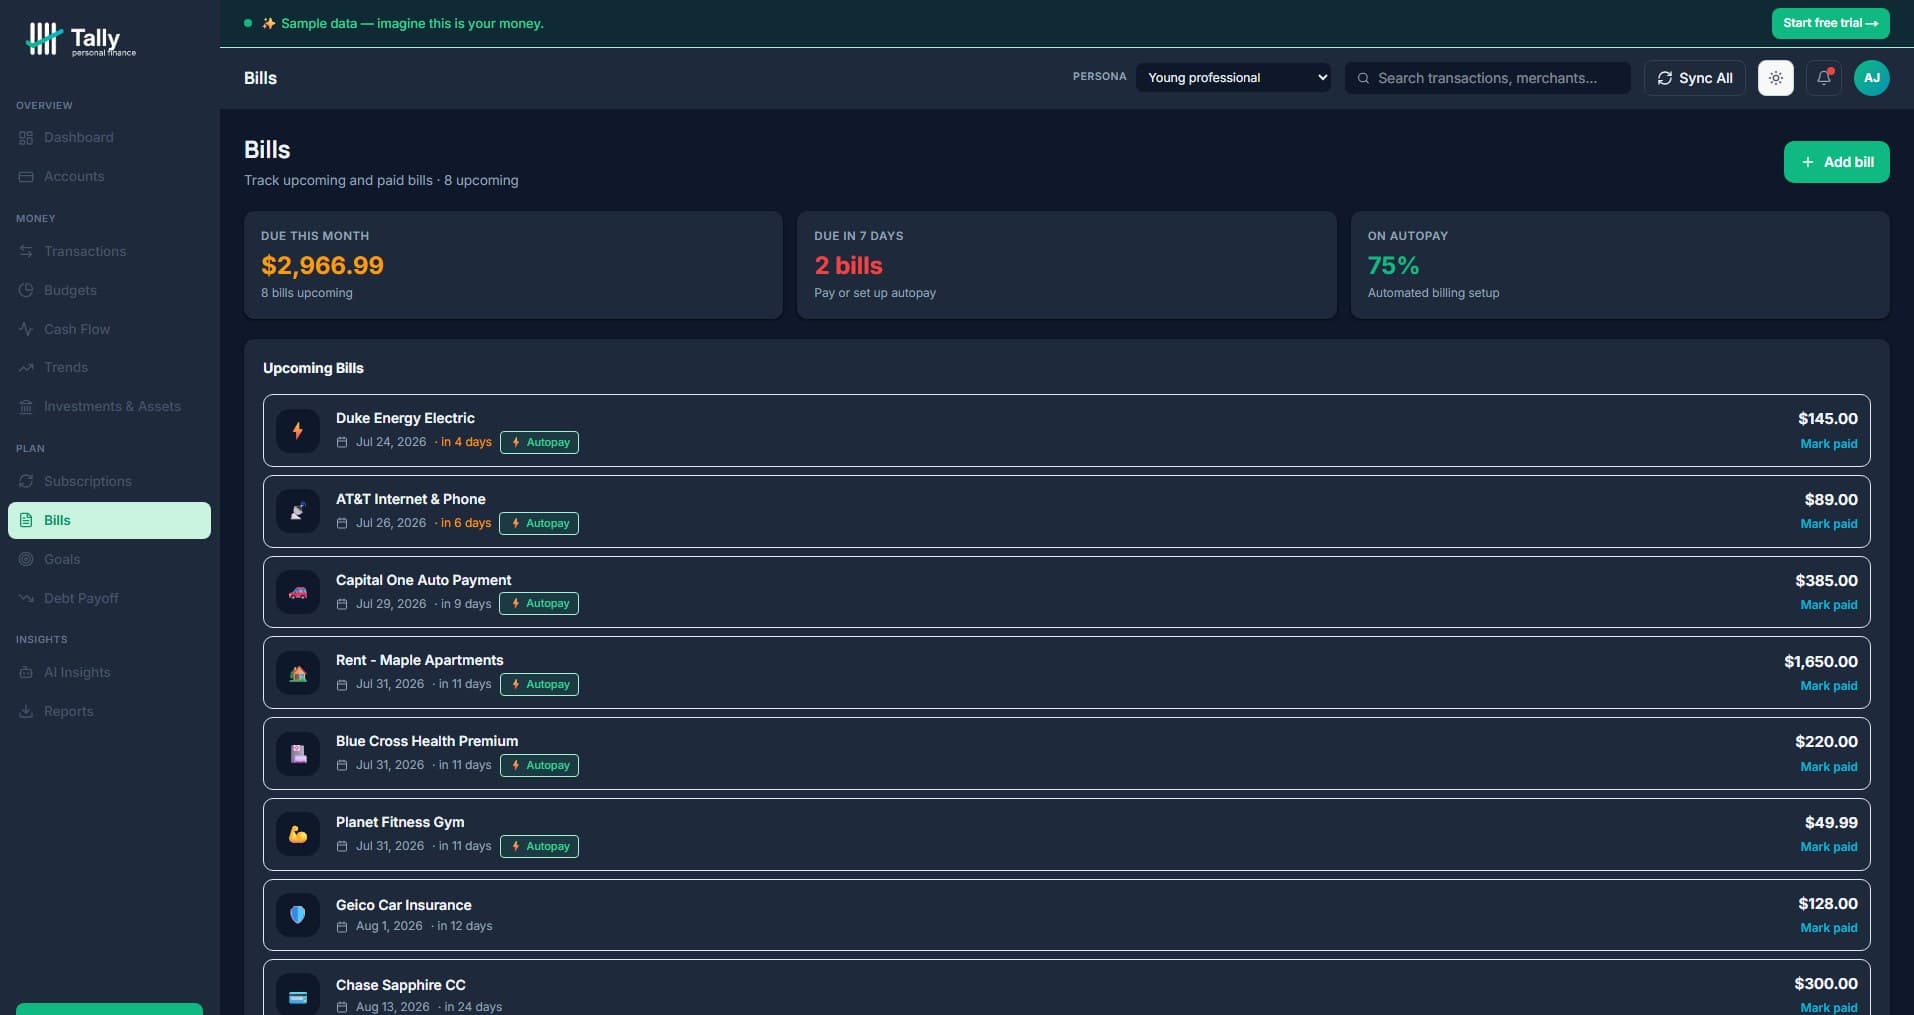1914x1015 pixels.
Task: Open Dashboard from the sidebar
Action: (x=109, y=137)
